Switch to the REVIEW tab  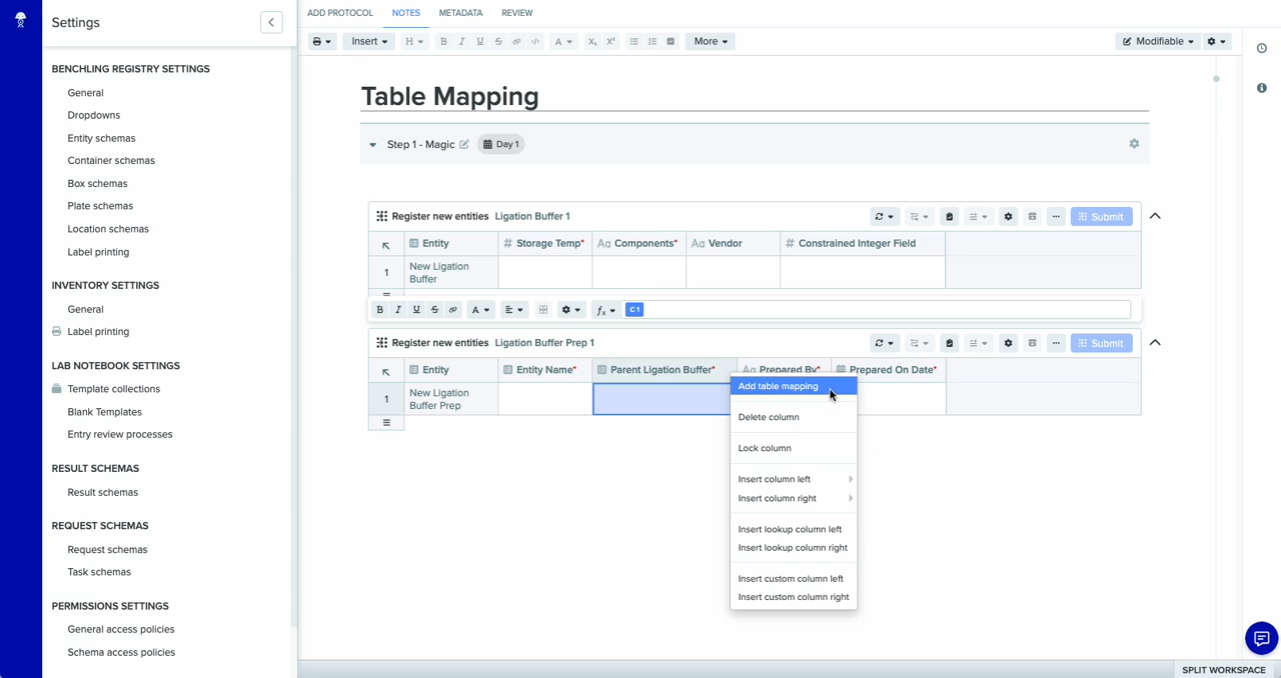pyautogui.click(x=517, y=13)
